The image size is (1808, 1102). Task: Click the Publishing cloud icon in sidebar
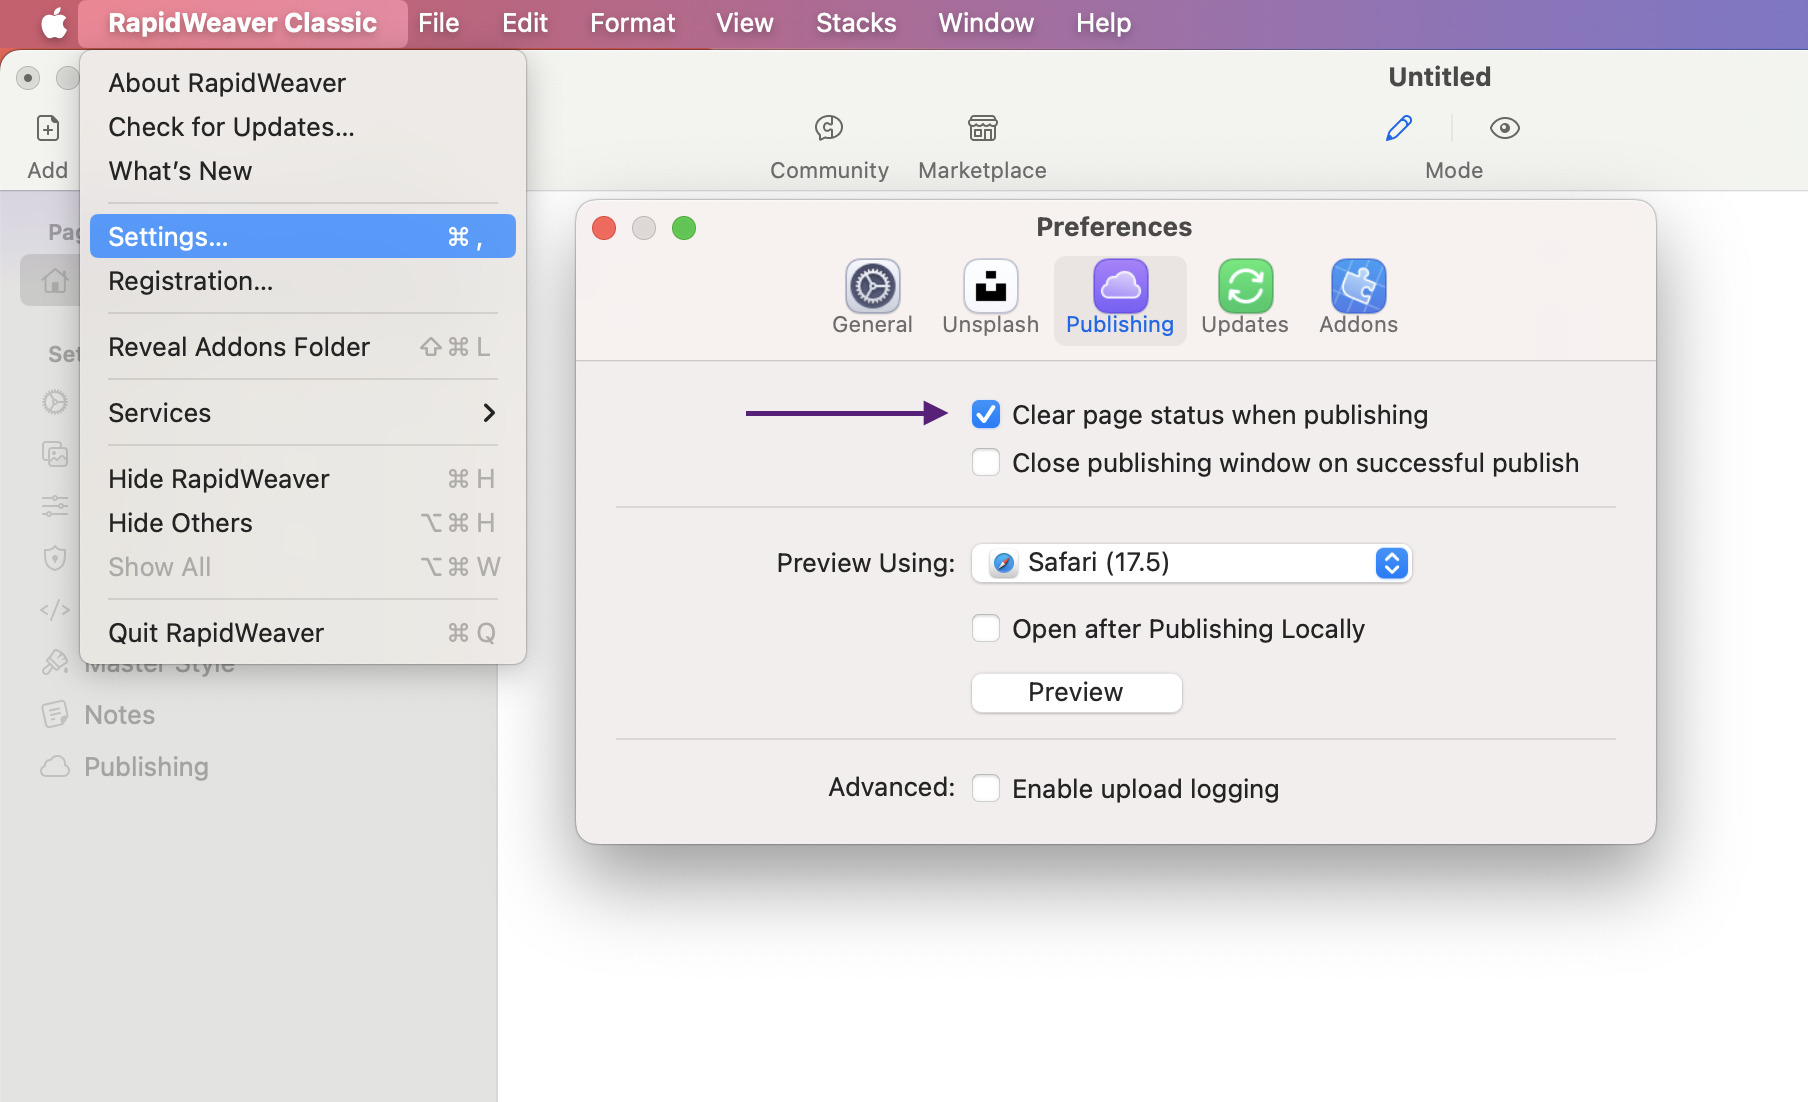click(x=55, y=766)
